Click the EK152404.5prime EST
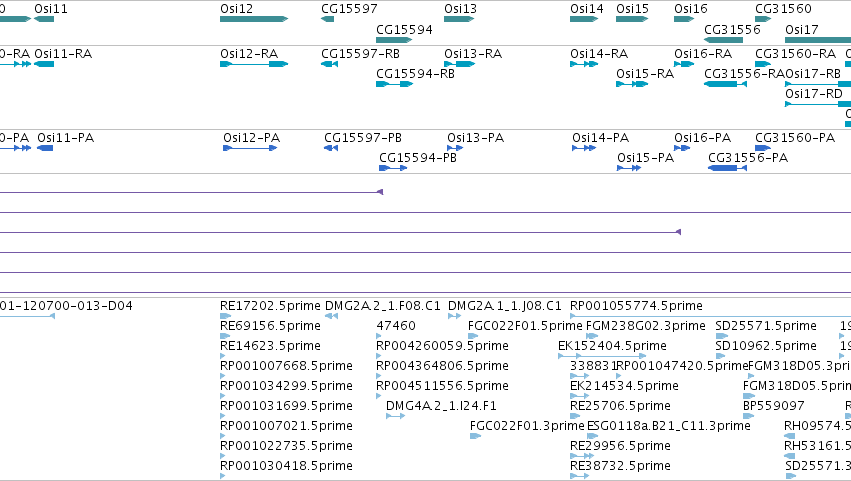Screen dimensions: 851x481 pyautogui.click(x=602, y=356)
